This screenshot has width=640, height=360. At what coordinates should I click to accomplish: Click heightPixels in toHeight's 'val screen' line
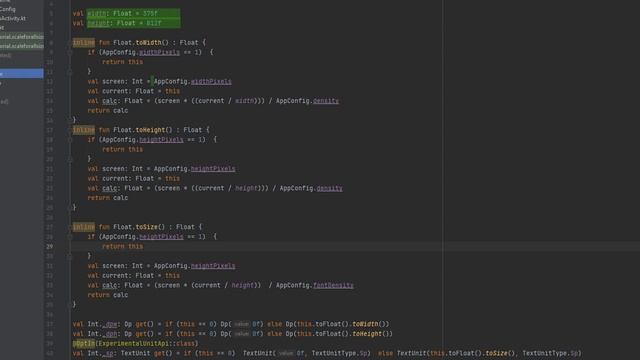coord(213,169)
